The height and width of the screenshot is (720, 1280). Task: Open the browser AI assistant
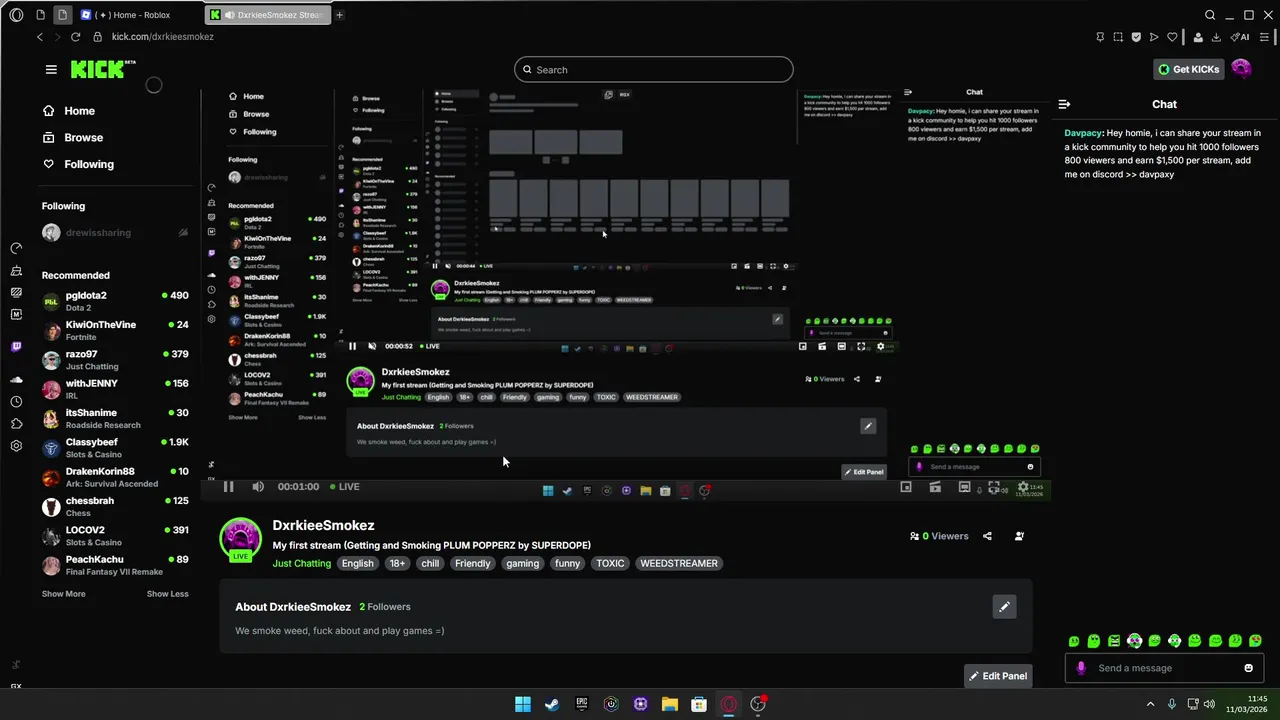1240,37
